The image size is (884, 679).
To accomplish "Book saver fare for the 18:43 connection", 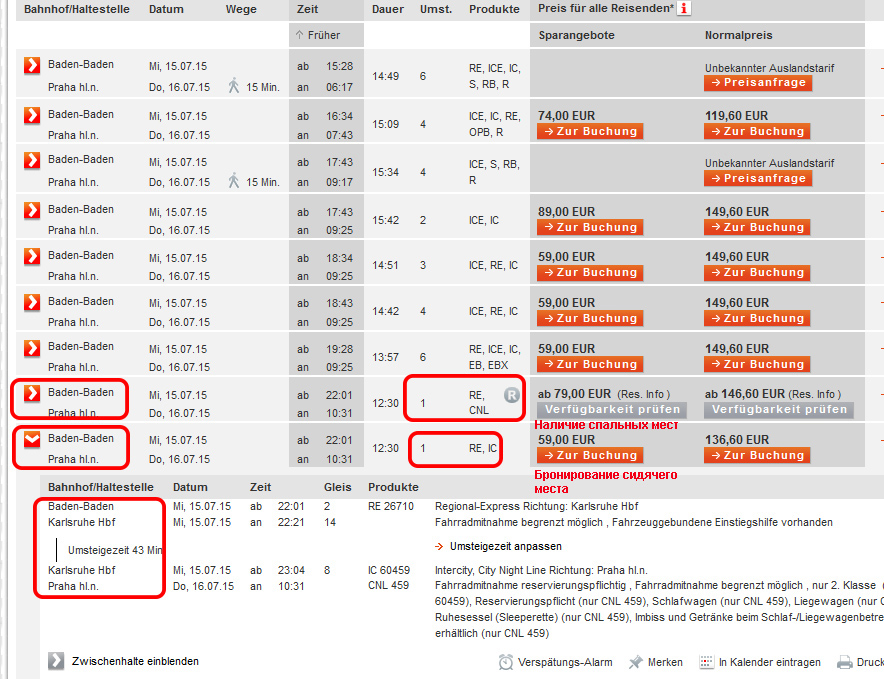I will point(590,319).
